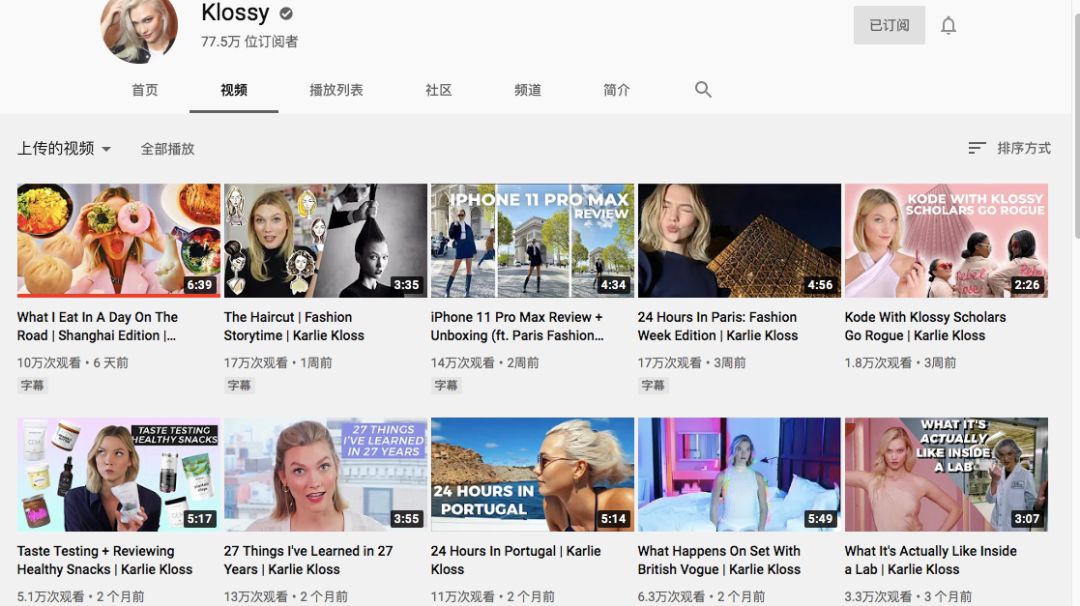
Task: Click the 字幕 badge under Shanghai Edition video
Action: 32,386
